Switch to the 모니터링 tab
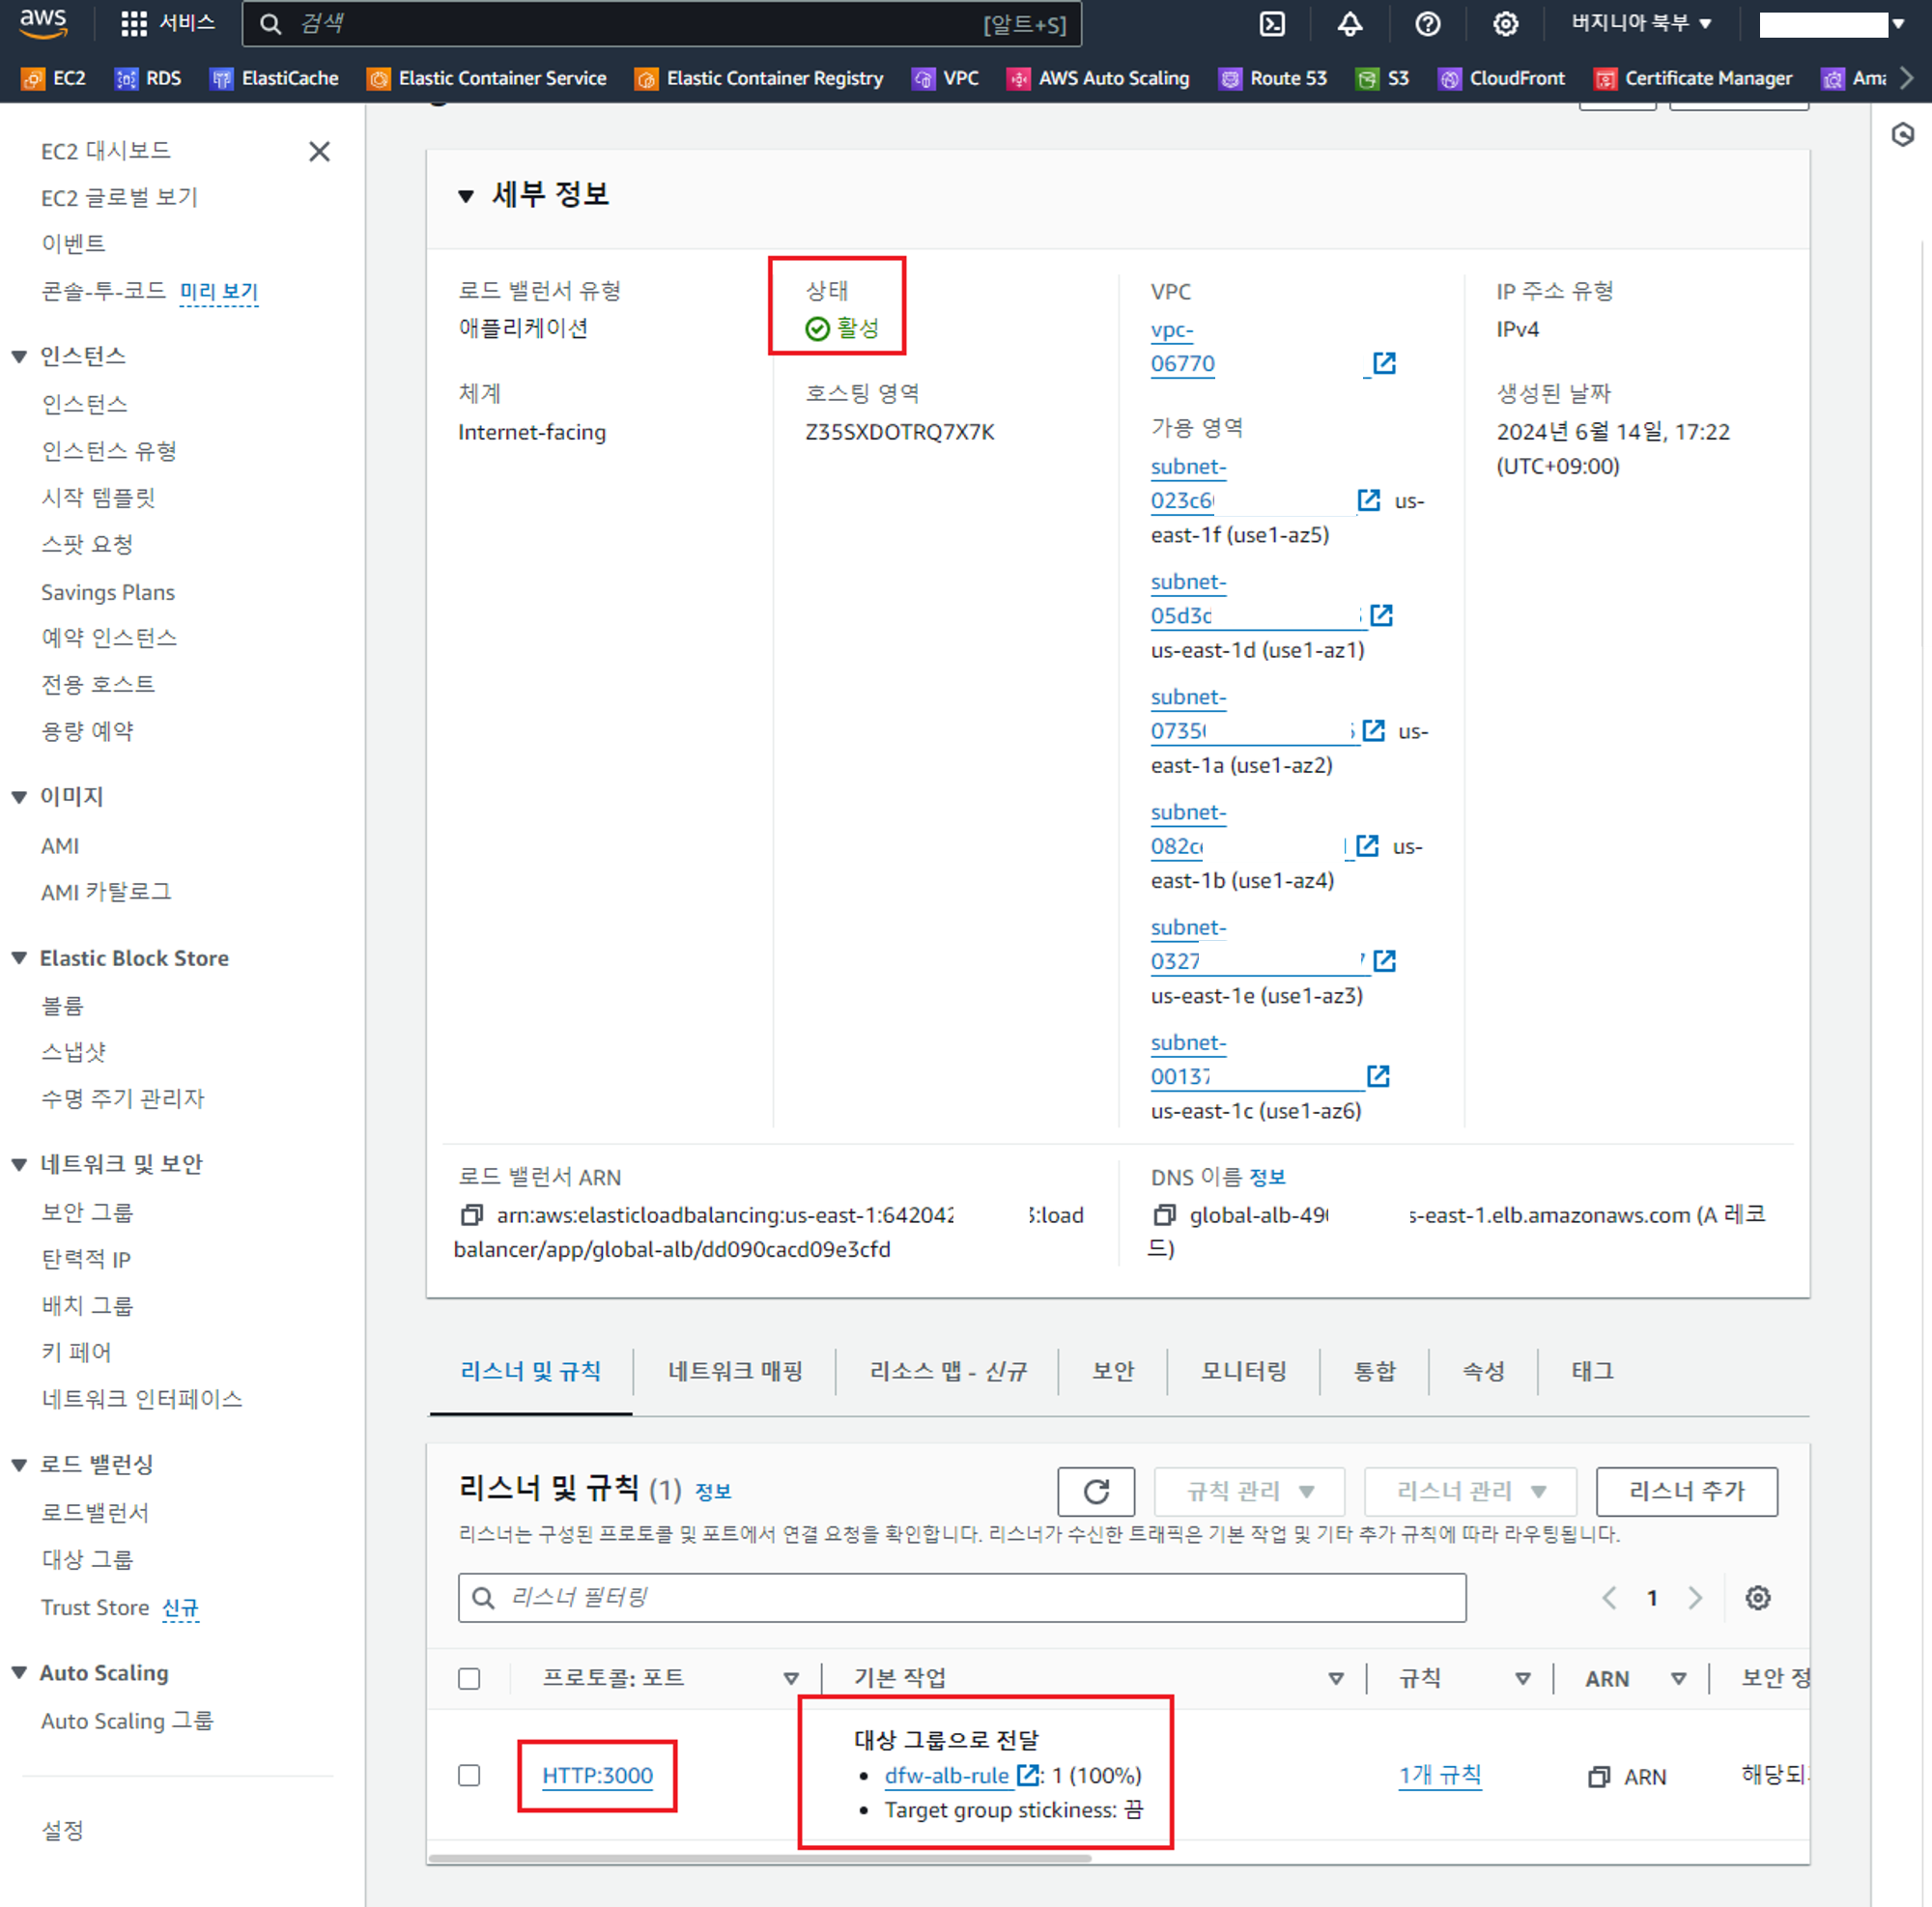Image resolution: width=1932 pixels, height=1907 pixels. (1243, 1371)
